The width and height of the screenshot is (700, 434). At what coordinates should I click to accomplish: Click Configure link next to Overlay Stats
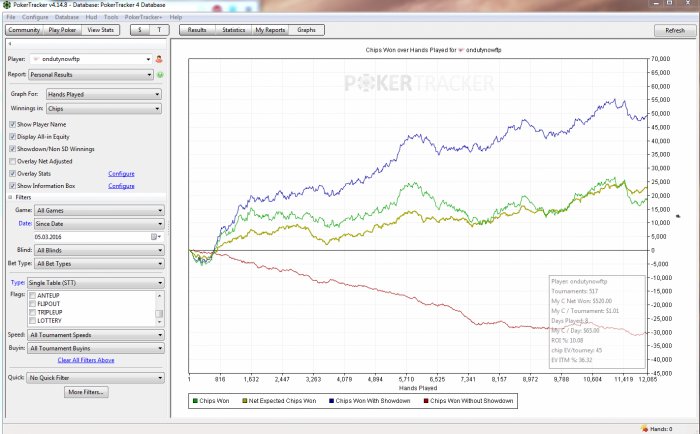pos(121,174)
